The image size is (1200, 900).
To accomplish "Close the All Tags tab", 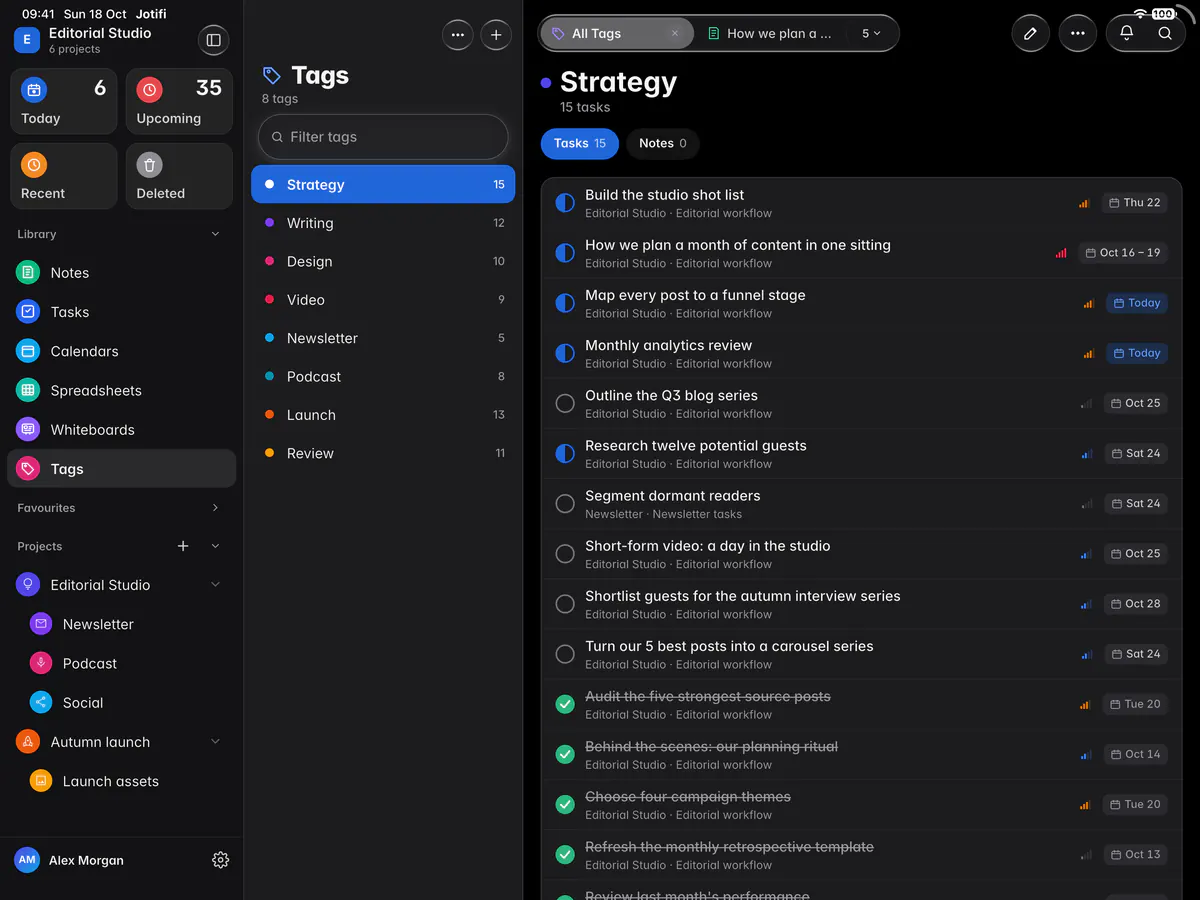I will pyautogui.click(x=675, y=33).
